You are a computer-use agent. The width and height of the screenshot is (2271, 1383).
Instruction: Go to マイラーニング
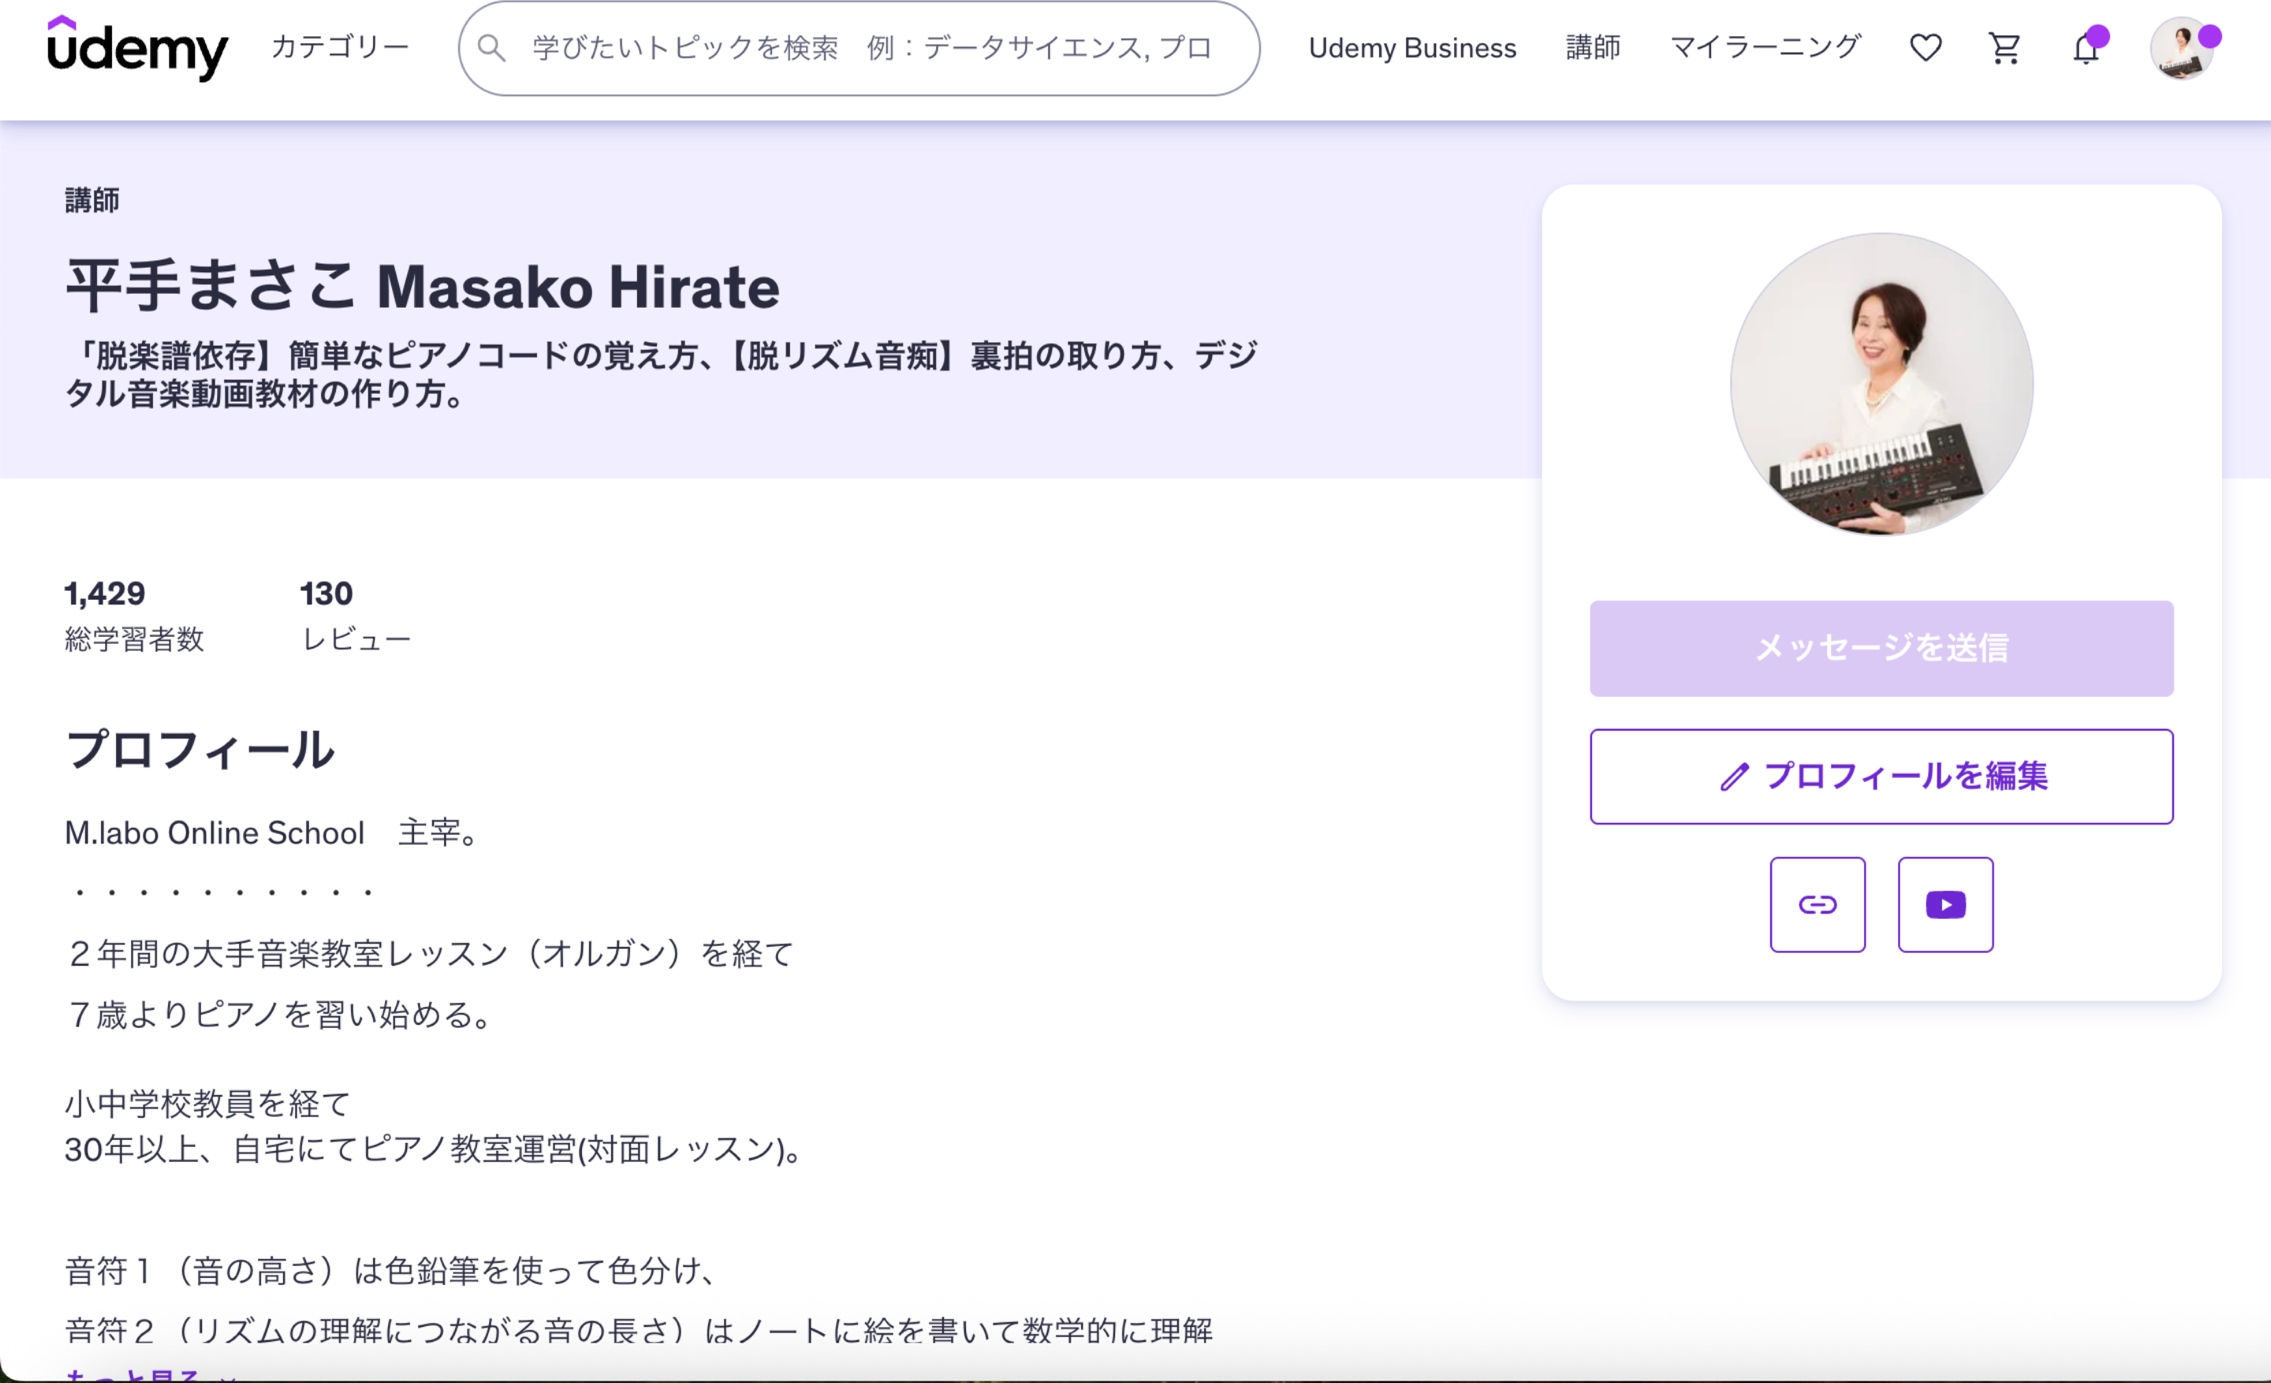1765,47
